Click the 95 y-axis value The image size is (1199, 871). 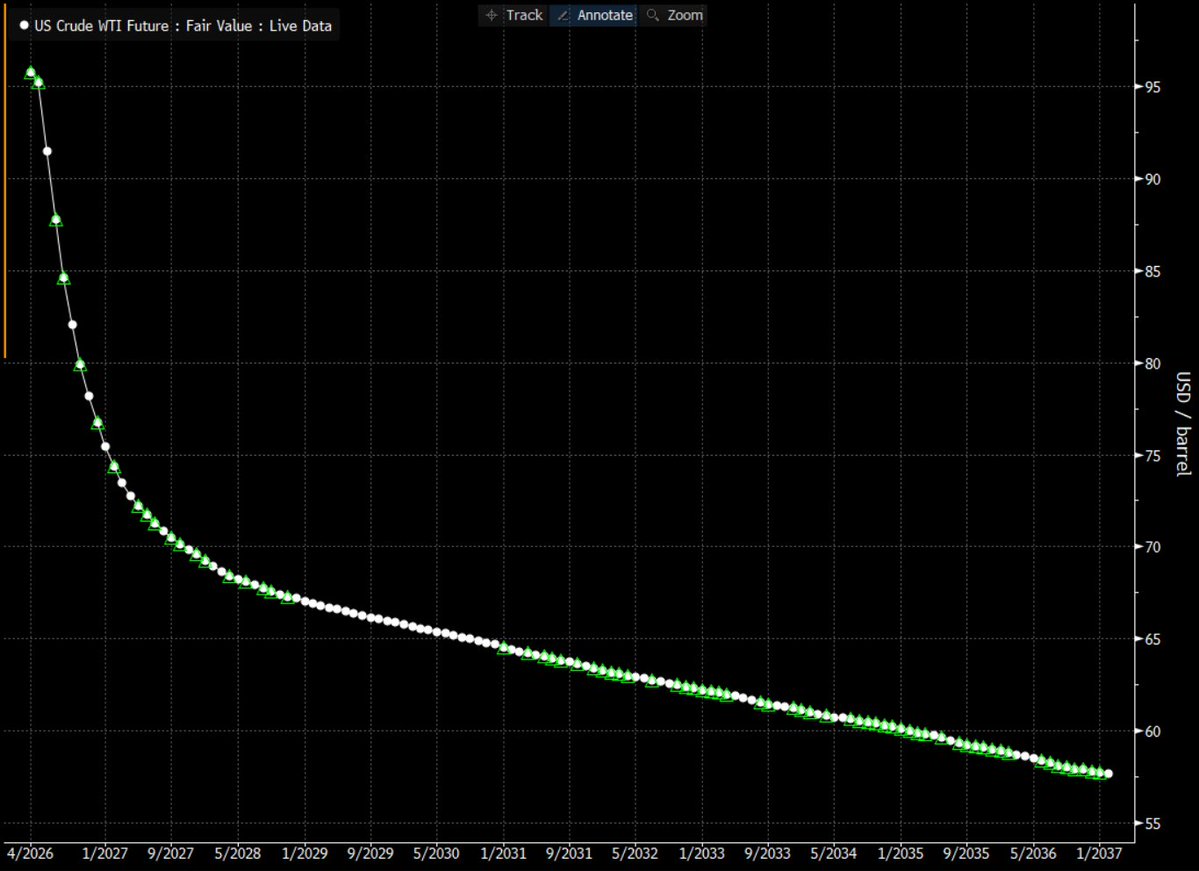click(x=1152, y=87)
